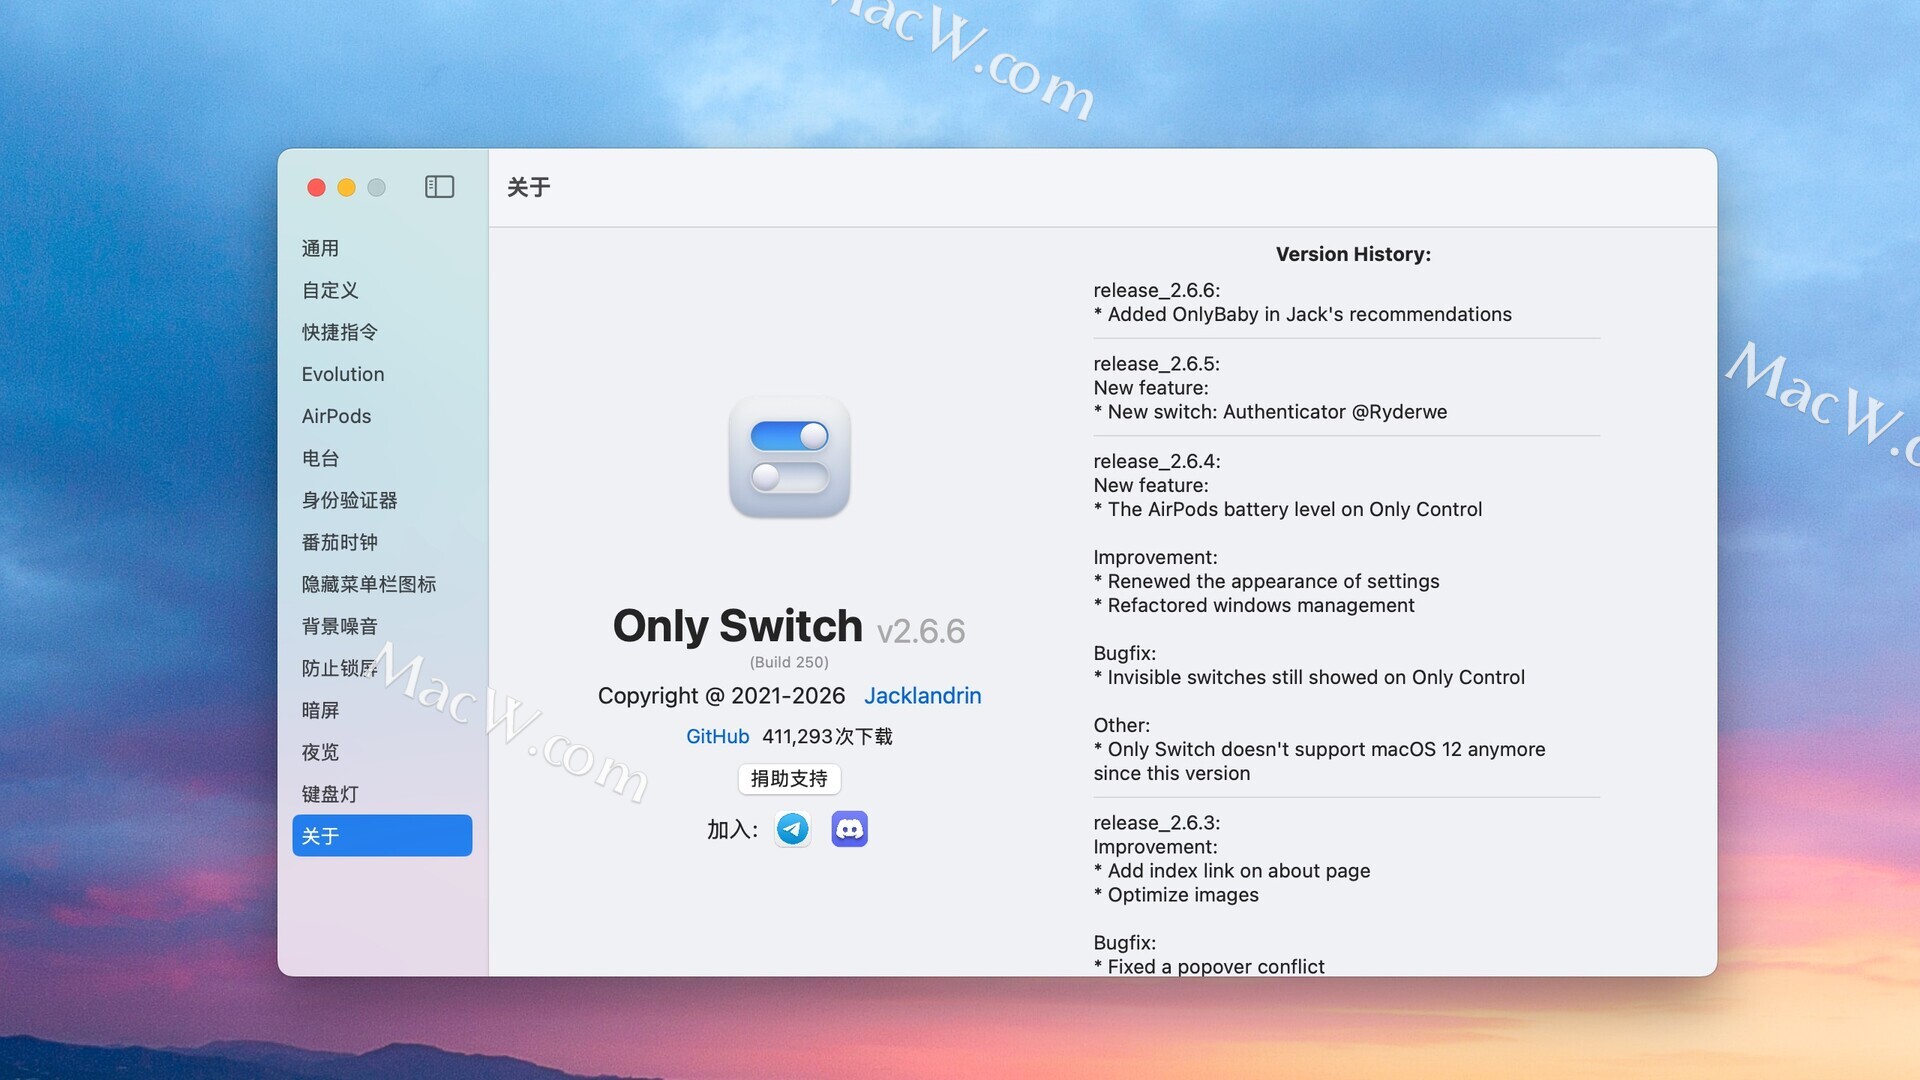Viewport: 1920px width, 1080px height.
Task: Go to 快捷指令 in the sidebar
Action: [340, 332]
